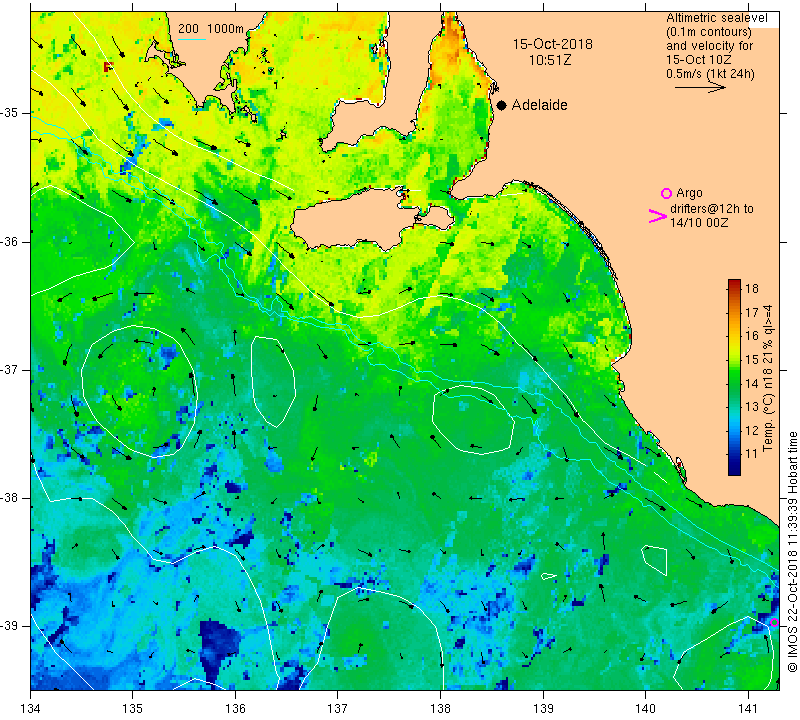Click the '15-Oct-2018' date label
This screenshot has height=720, width=800.
point(553,44)
